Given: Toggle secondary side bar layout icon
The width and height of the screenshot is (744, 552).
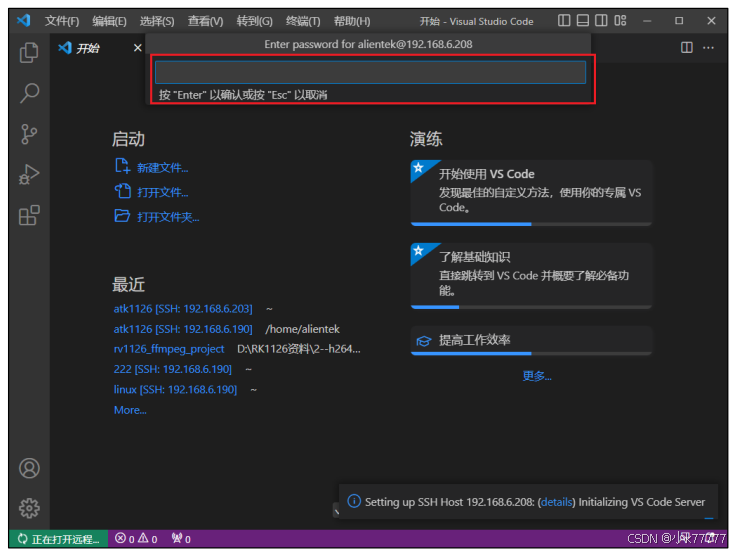Looking at the screenshot, I should [x=601, y=20].
